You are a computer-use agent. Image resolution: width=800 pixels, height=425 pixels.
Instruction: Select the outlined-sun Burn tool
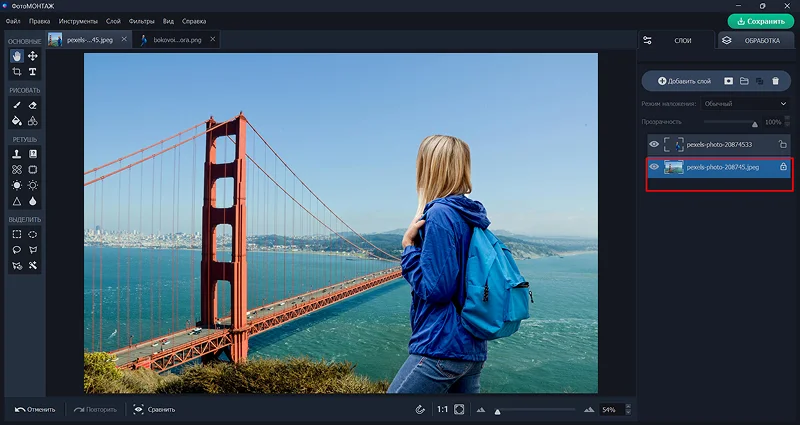33,185
